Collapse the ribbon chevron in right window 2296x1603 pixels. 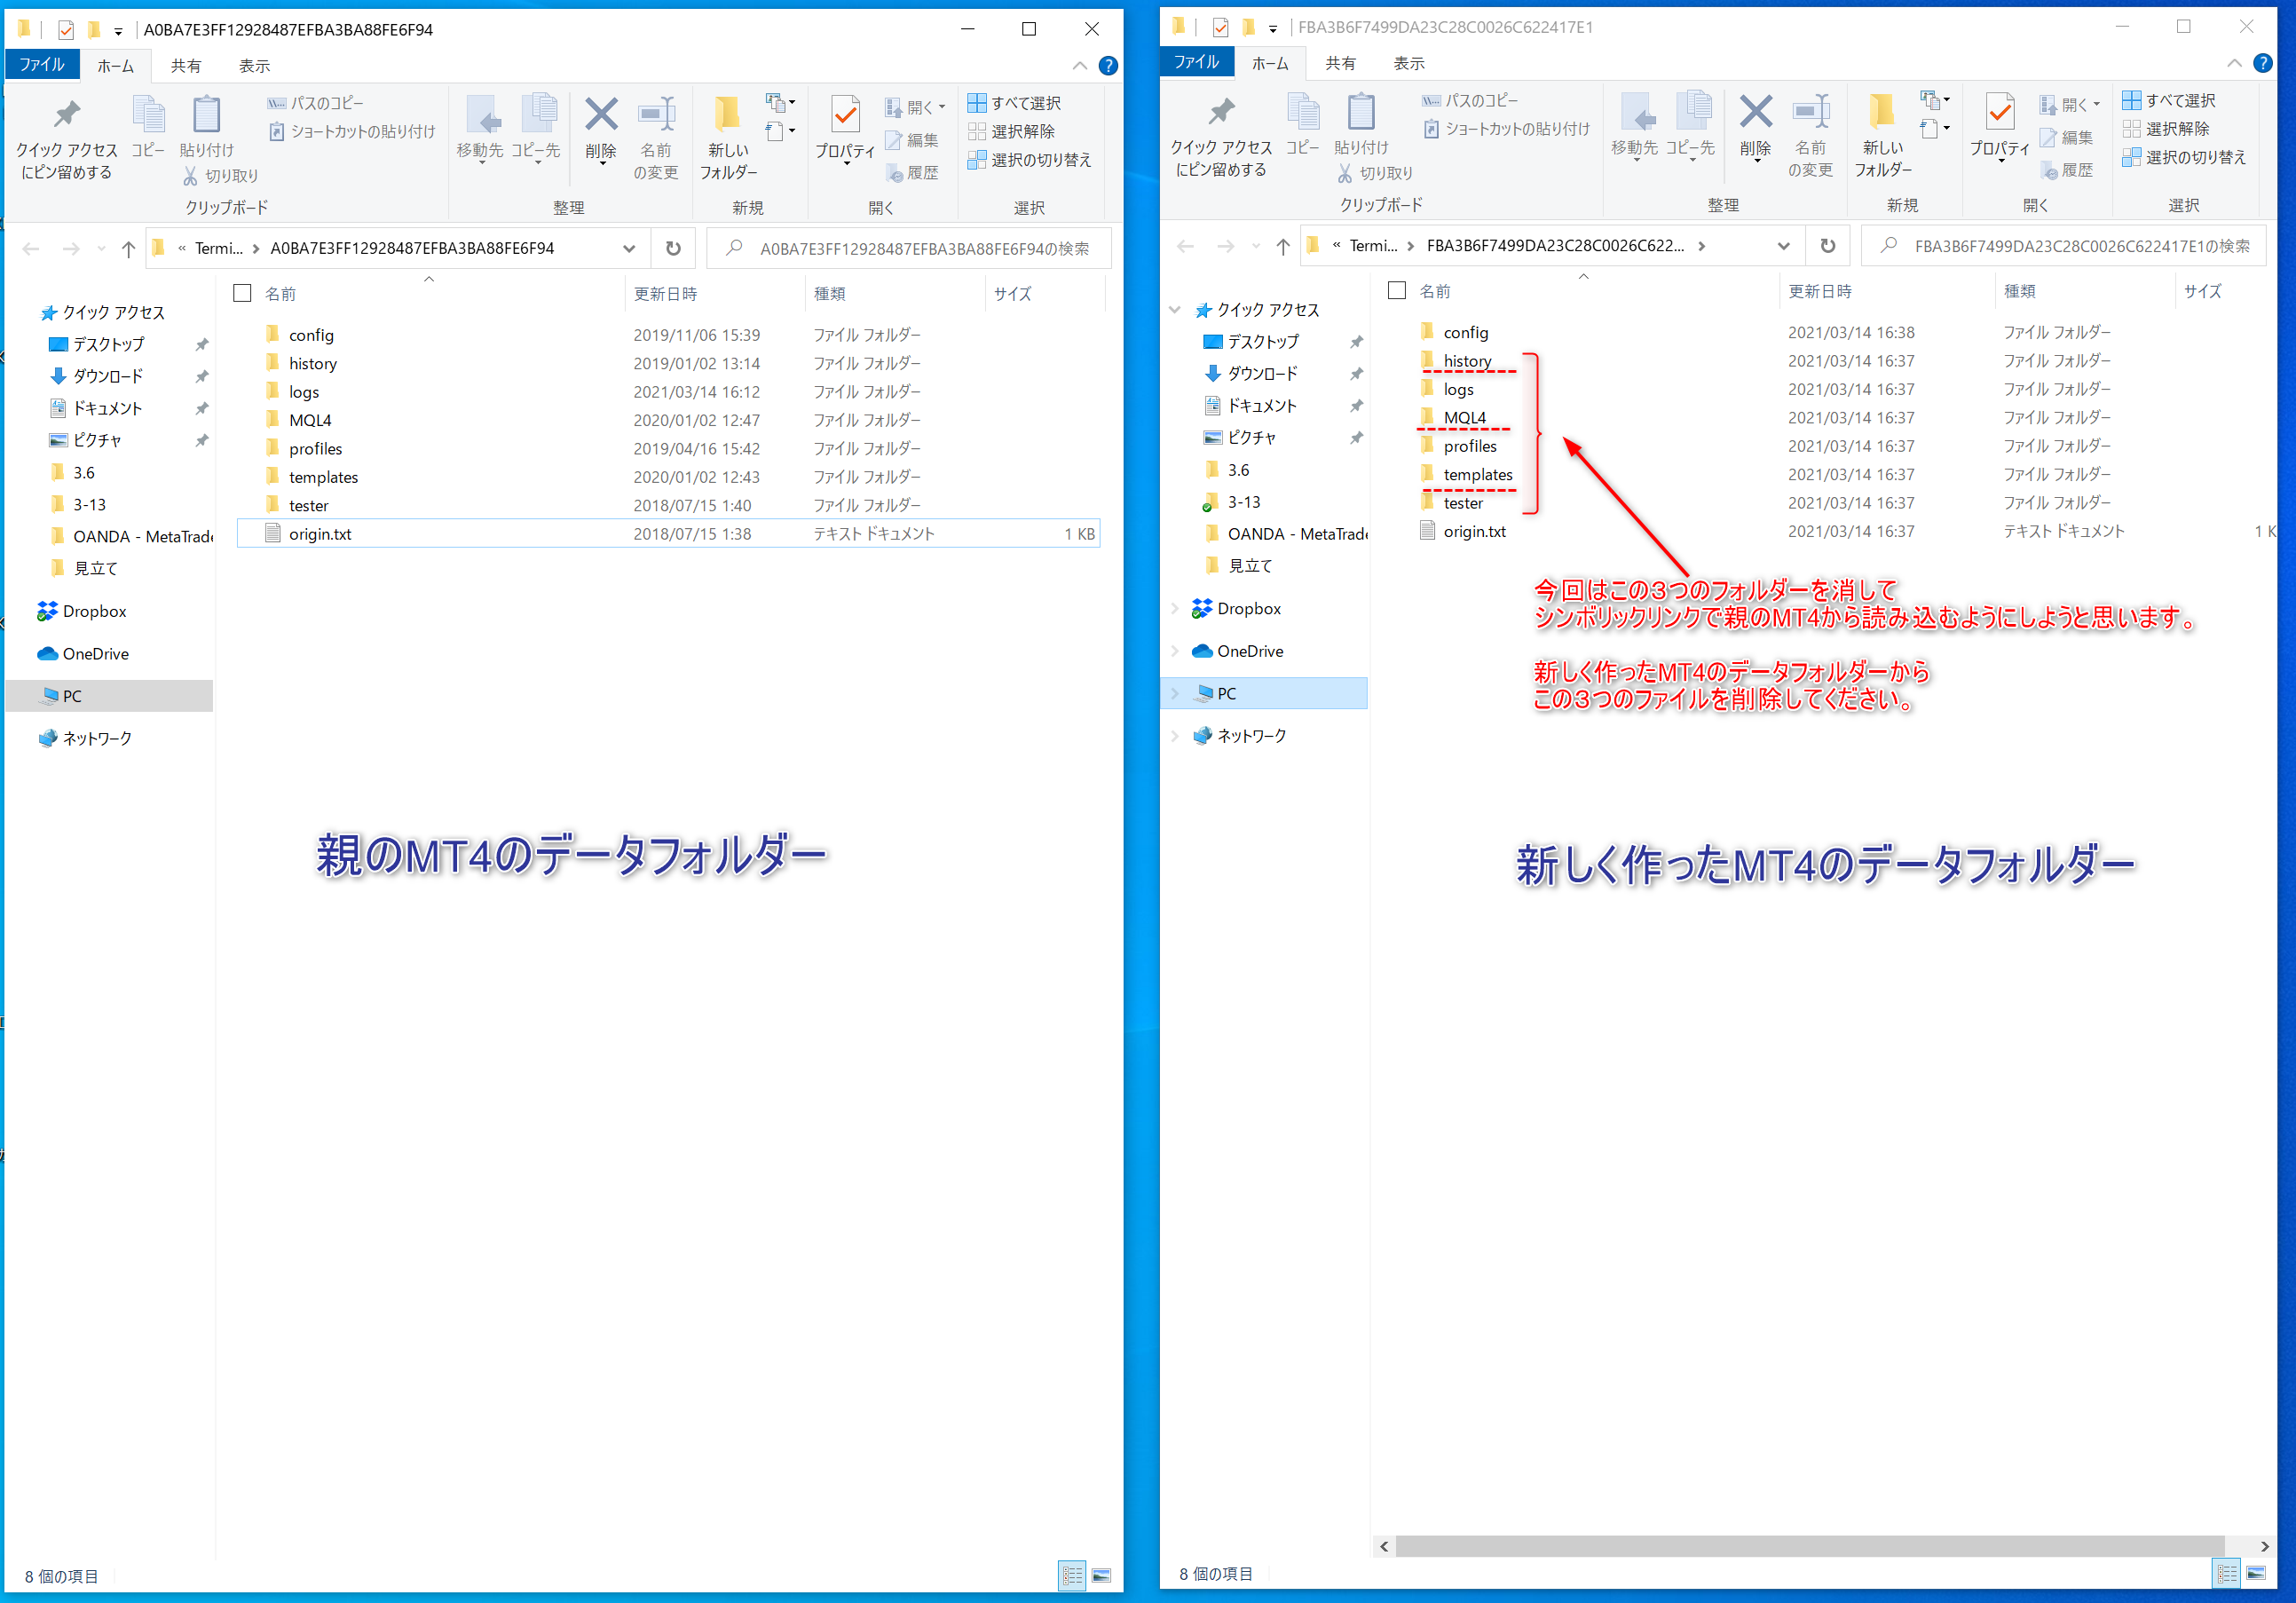(2233, 63)
